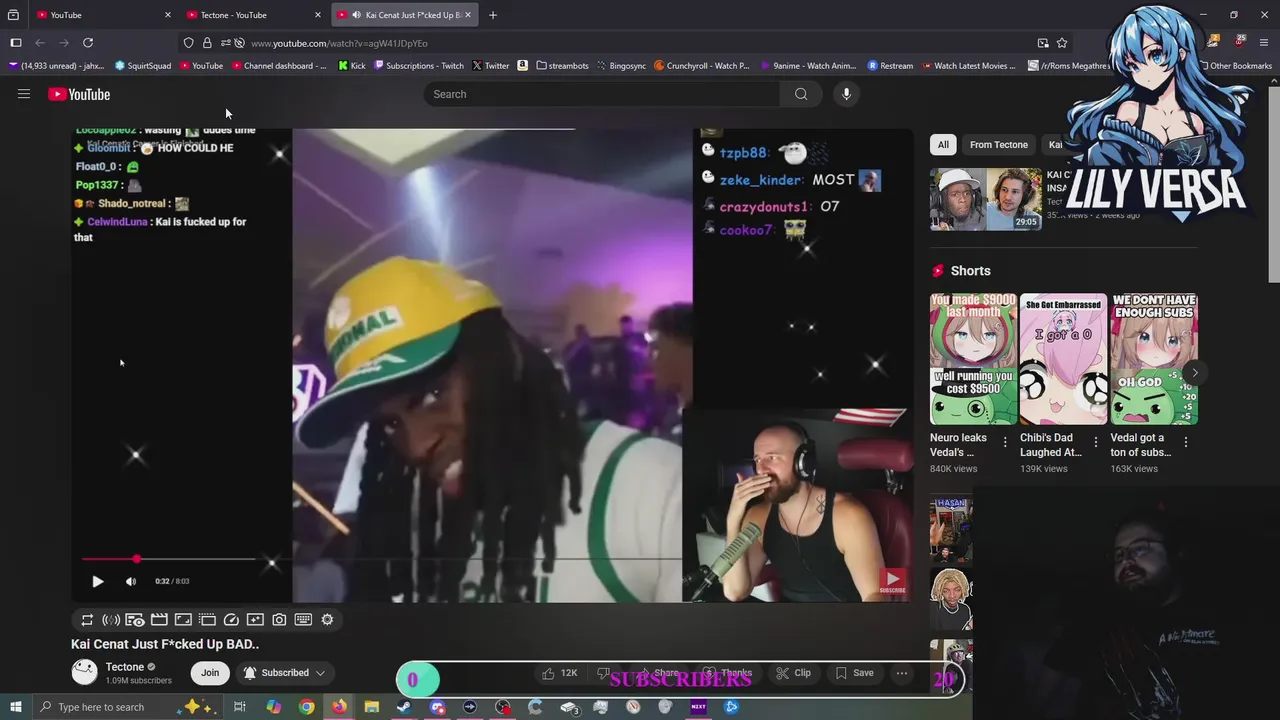Click the dashed-screen icon below the player

coord(207,620)
